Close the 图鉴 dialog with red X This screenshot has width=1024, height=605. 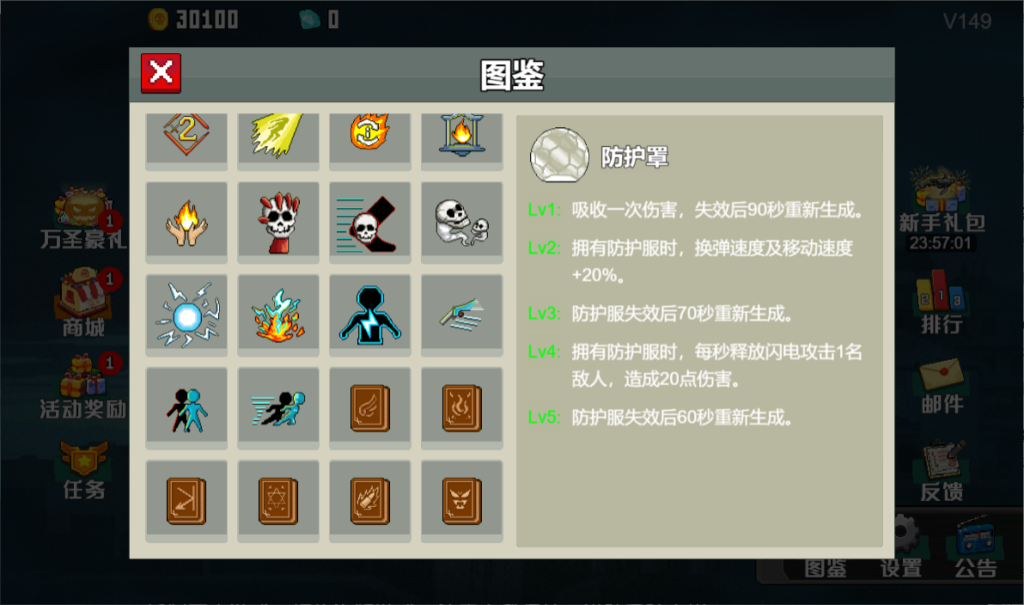pos(161,73)
